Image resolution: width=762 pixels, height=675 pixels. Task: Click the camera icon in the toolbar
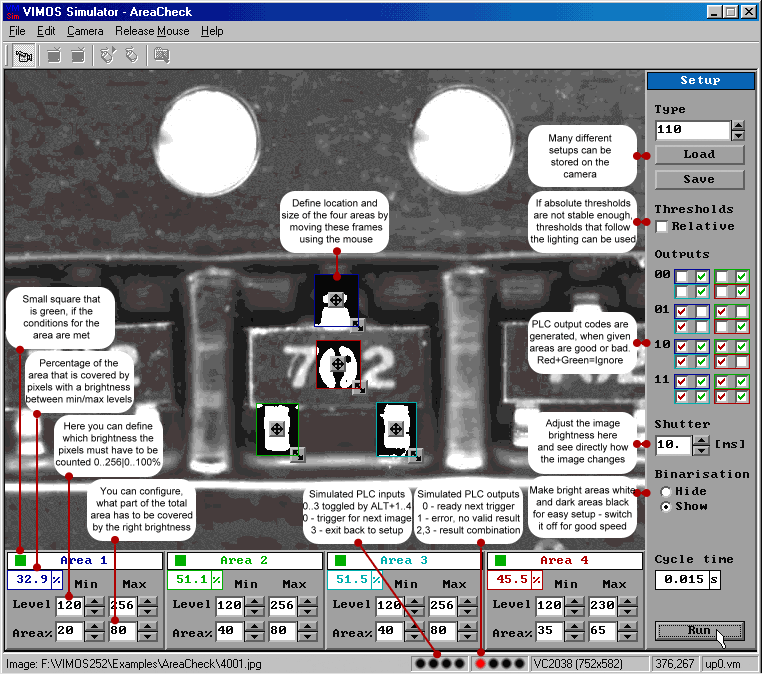point(26,56)
